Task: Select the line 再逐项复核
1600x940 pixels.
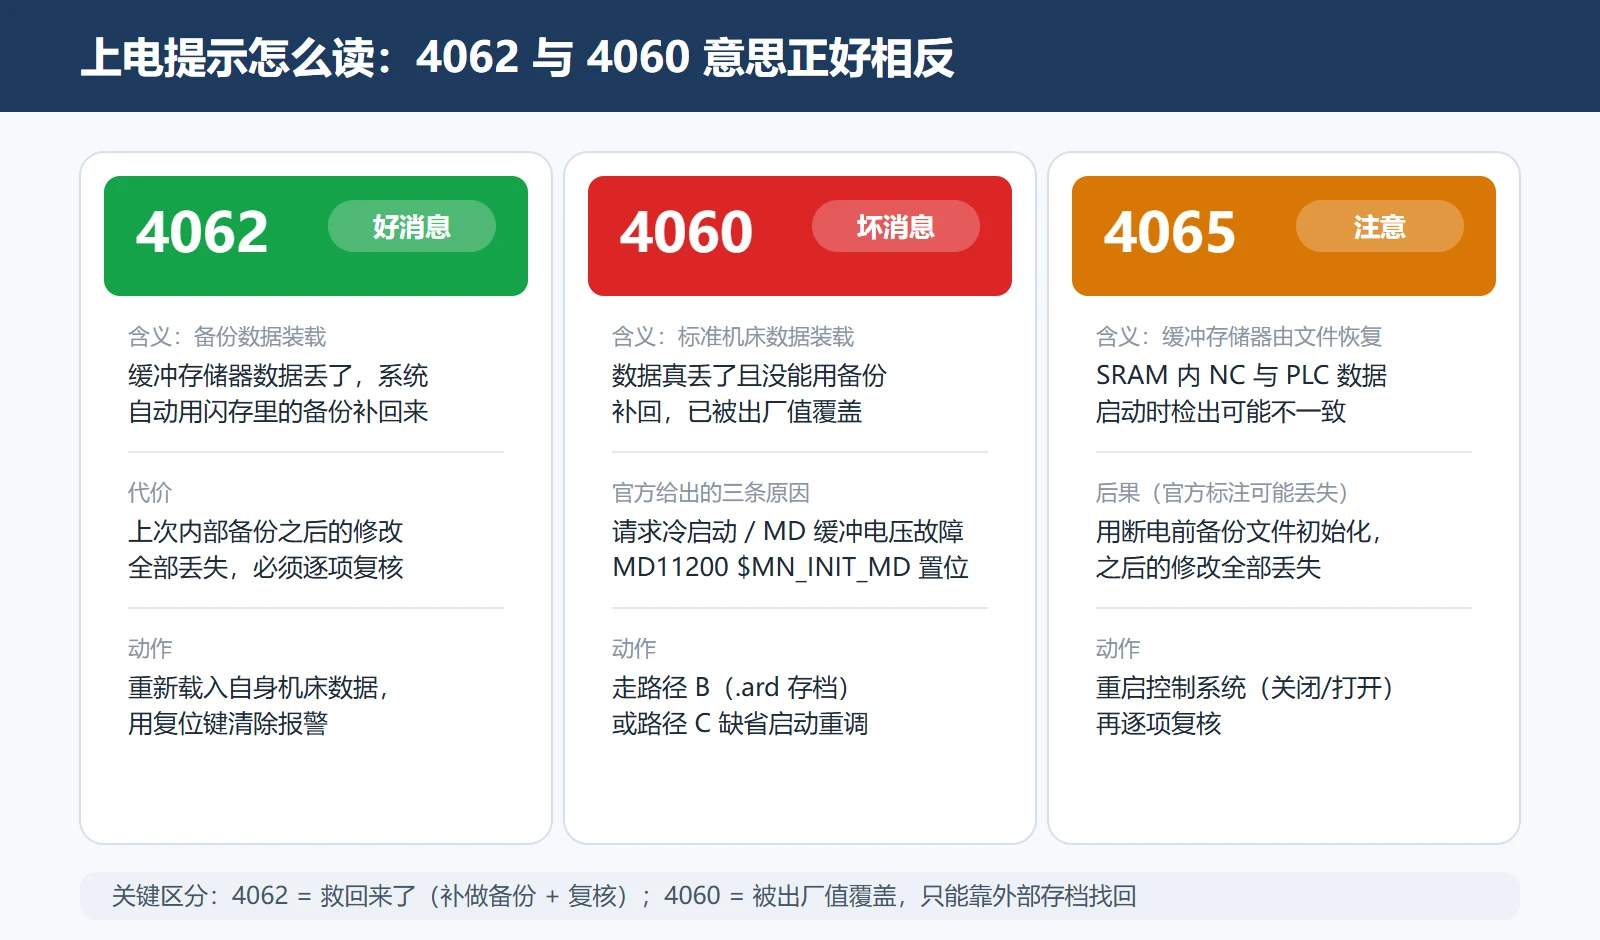Action: click(1159, 724)
